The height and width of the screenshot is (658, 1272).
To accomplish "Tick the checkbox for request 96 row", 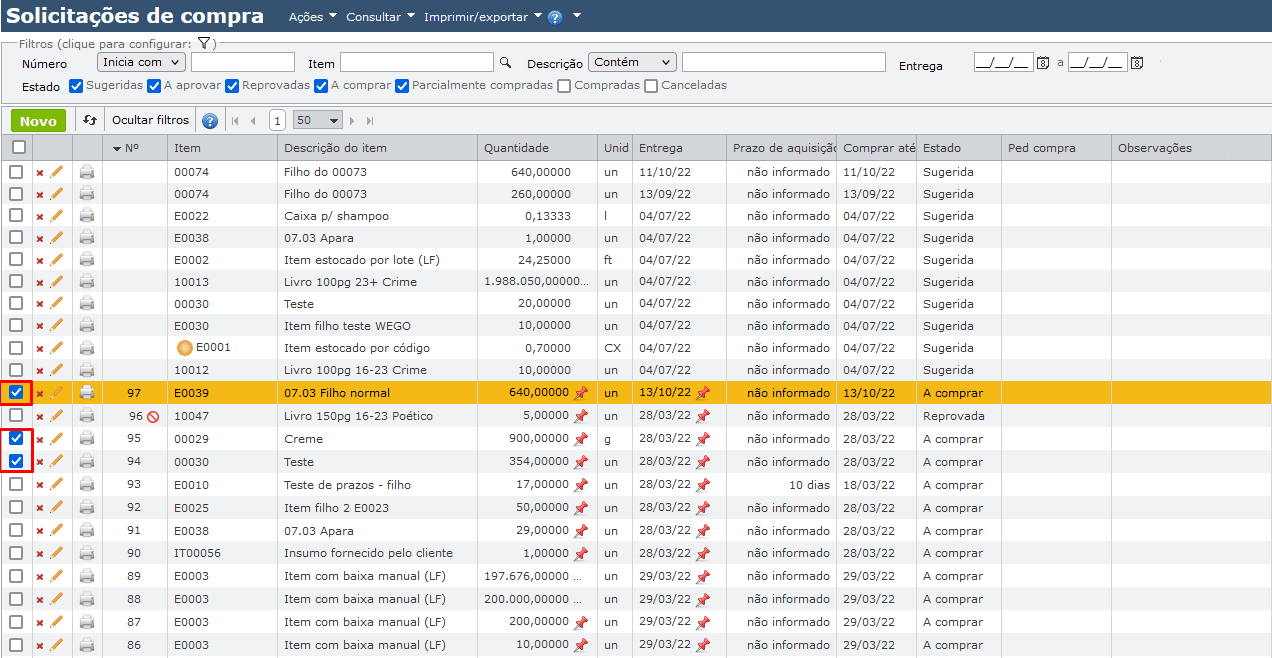I will (x=17, y=416).
